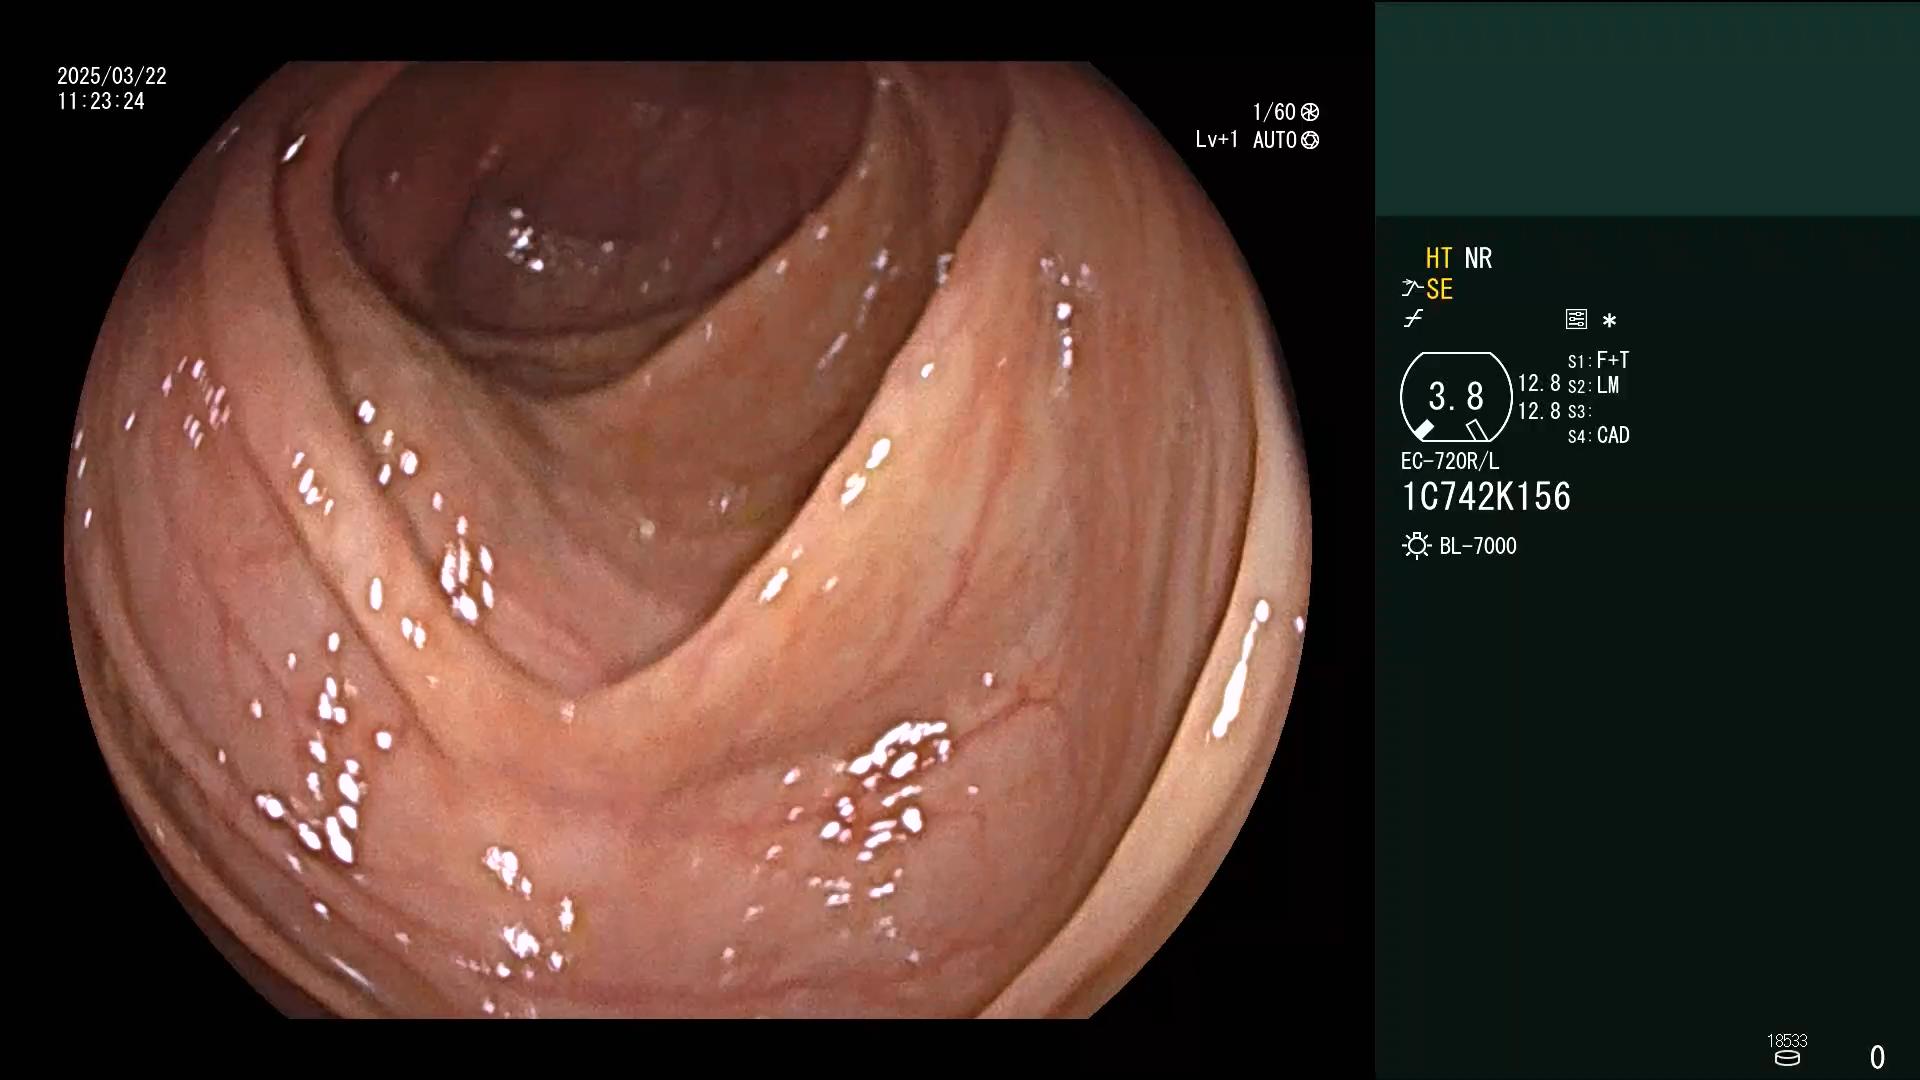
Task: Click the shutter speed fan icon beside 1/60
Action: tap(1310, 112)
